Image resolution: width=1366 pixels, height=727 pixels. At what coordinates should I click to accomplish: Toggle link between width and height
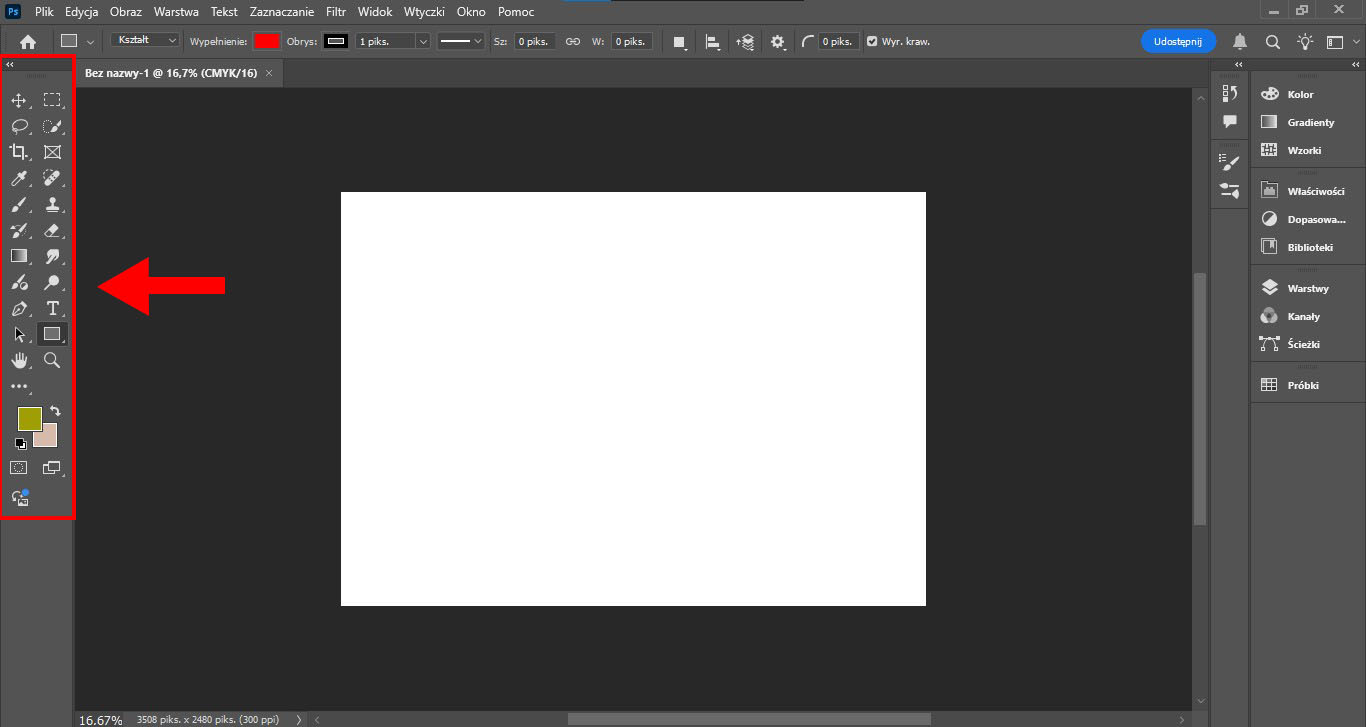coord(573,41)
